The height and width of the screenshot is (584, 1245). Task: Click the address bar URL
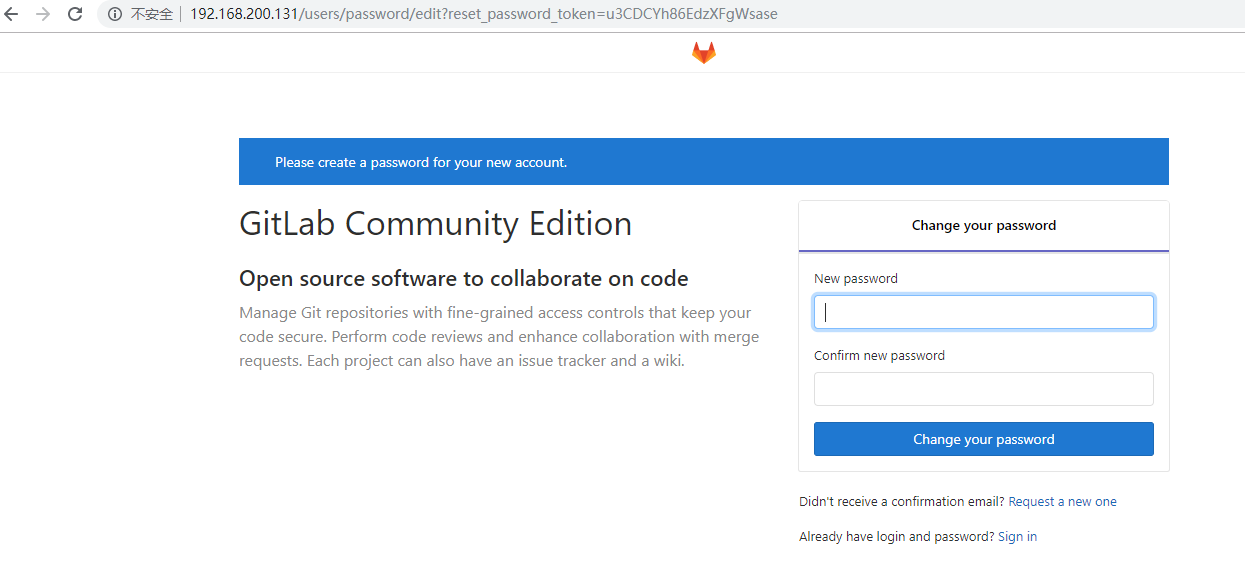tap(484, 14)
